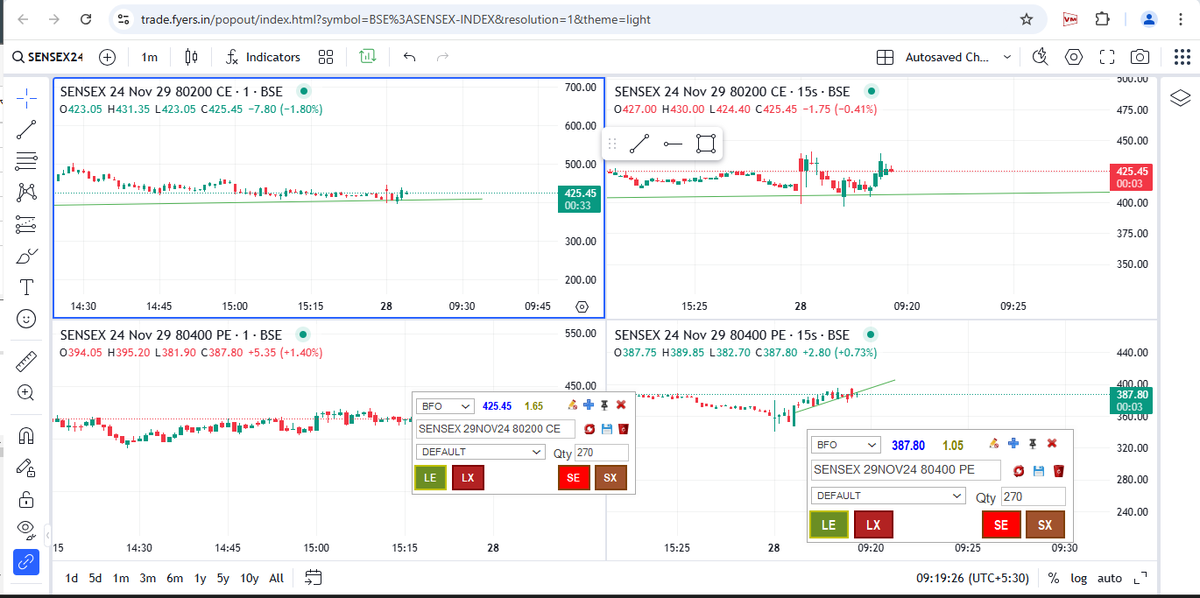
Task: Click trend line icon in floating favorites toolbar
Action: 640,144
